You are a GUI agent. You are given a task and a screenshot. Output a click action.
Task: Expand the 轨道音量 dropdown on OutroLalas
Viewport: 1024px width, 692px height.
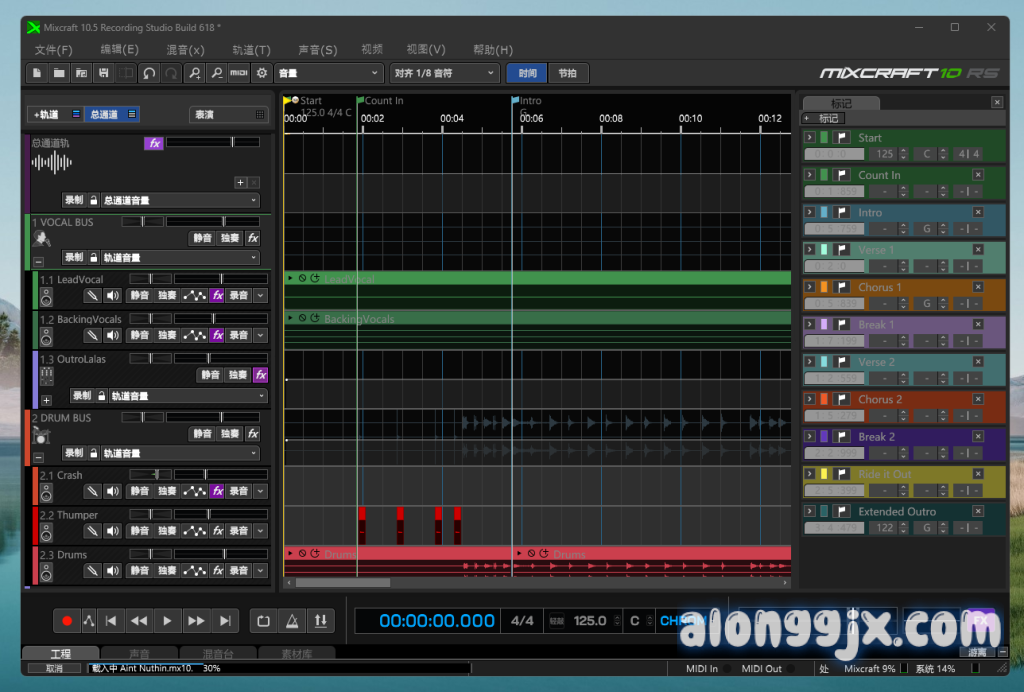(x=184, y=396)
